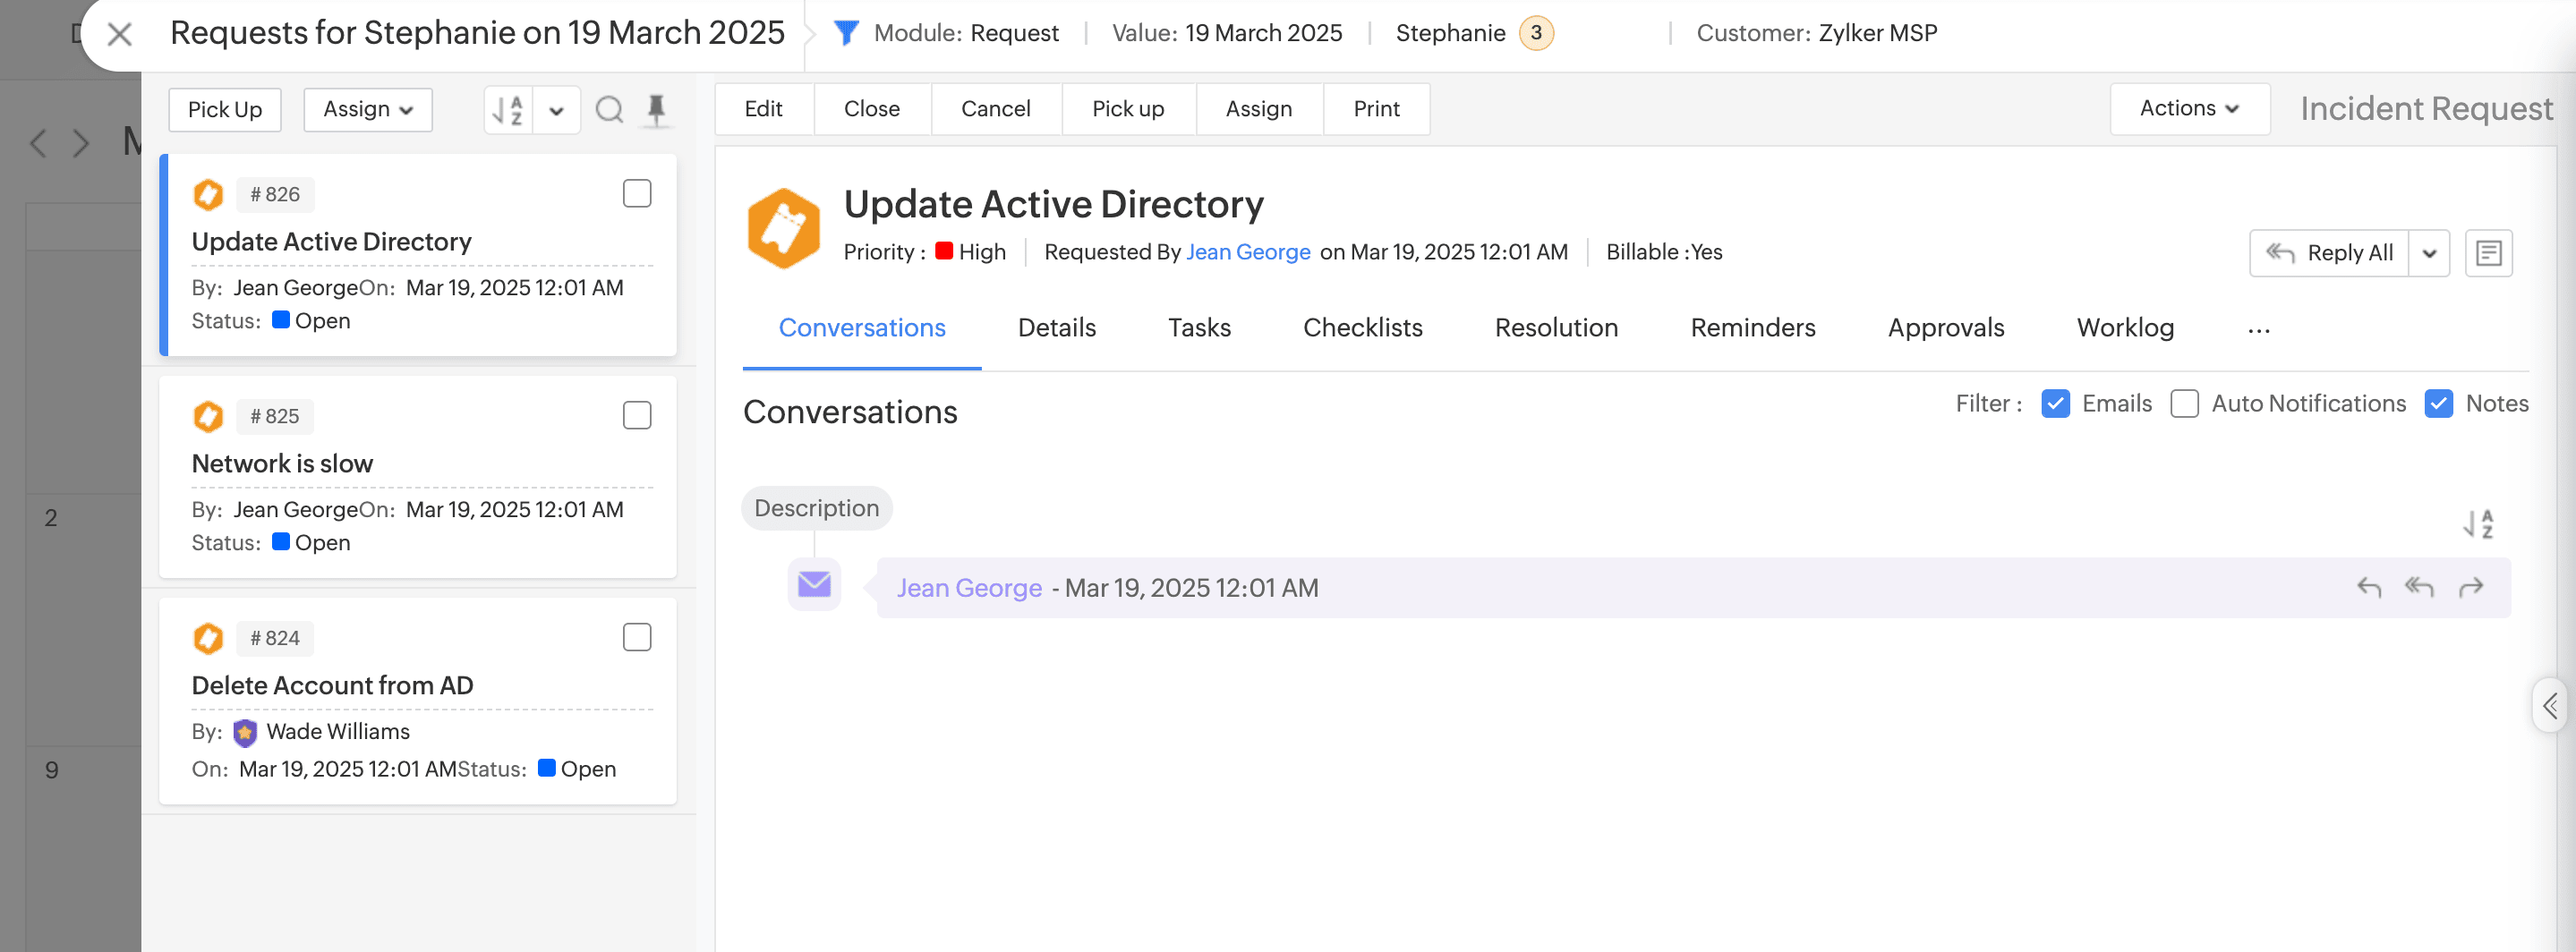Open the Worklog tab
This screenshot has height=952, width=2576.
[x=2125, y=327]
